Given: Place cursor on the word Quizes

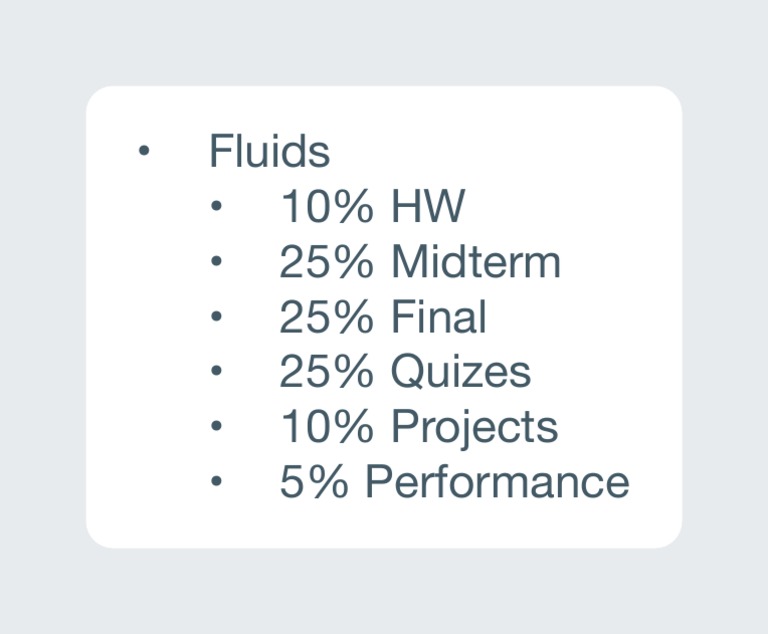Looking at the screenshot, I should pos(460,372).
